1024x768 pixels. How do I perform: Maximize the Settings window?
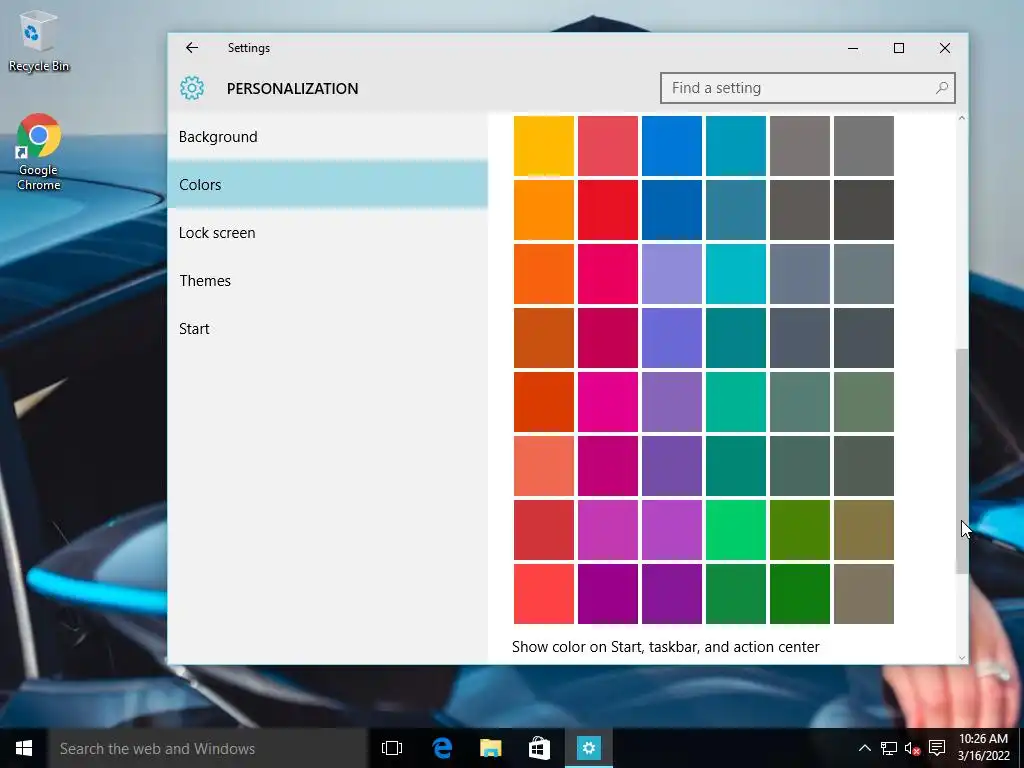tap(899, 48)
